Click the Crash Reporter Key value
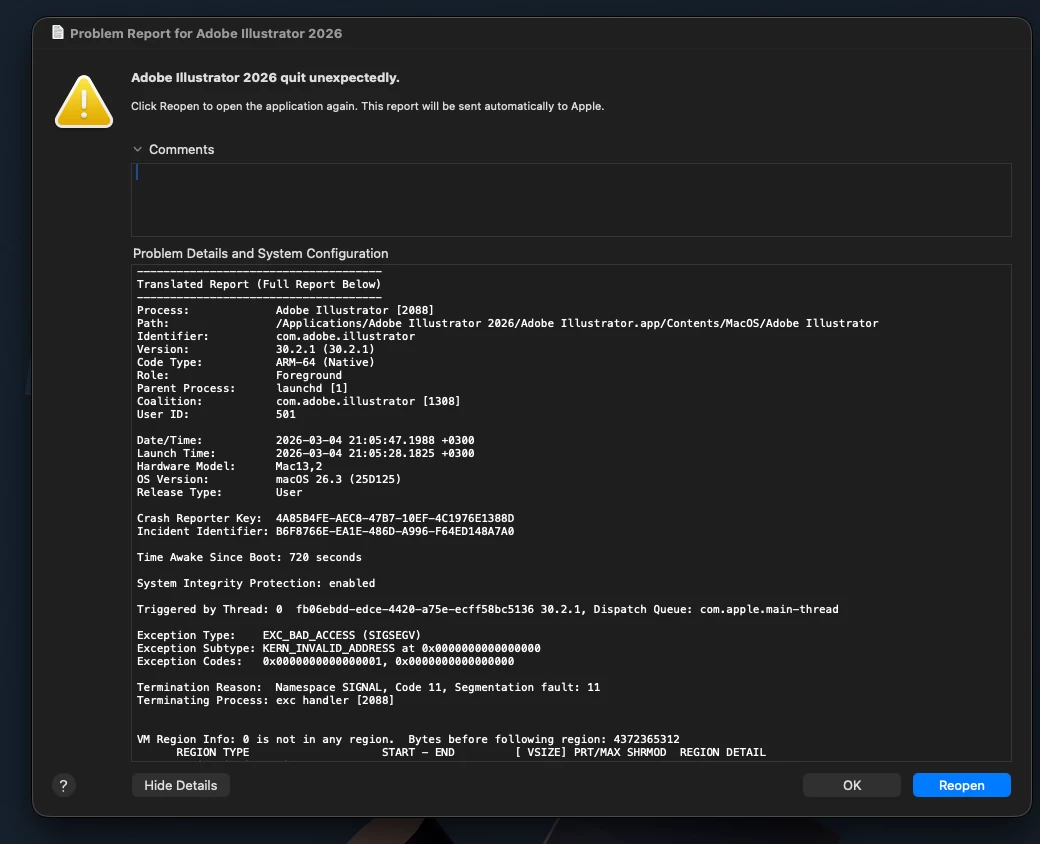 [x=395, y=518]
